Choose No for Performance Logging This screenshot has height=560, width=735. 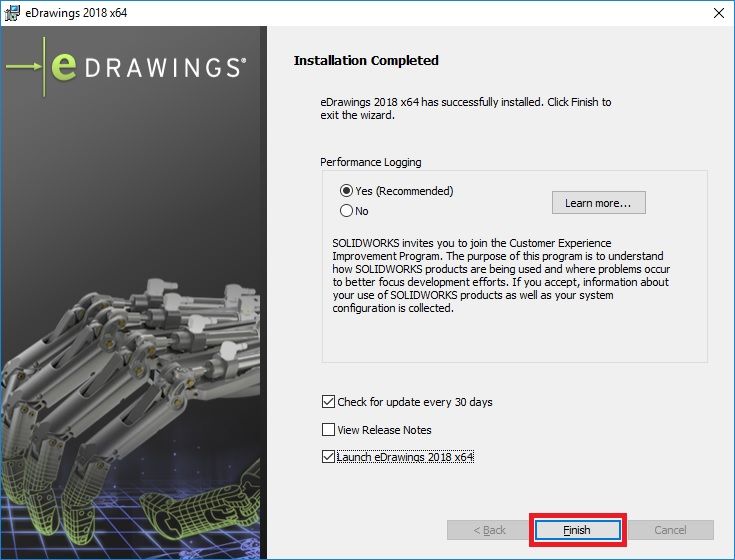click(346, 211)
